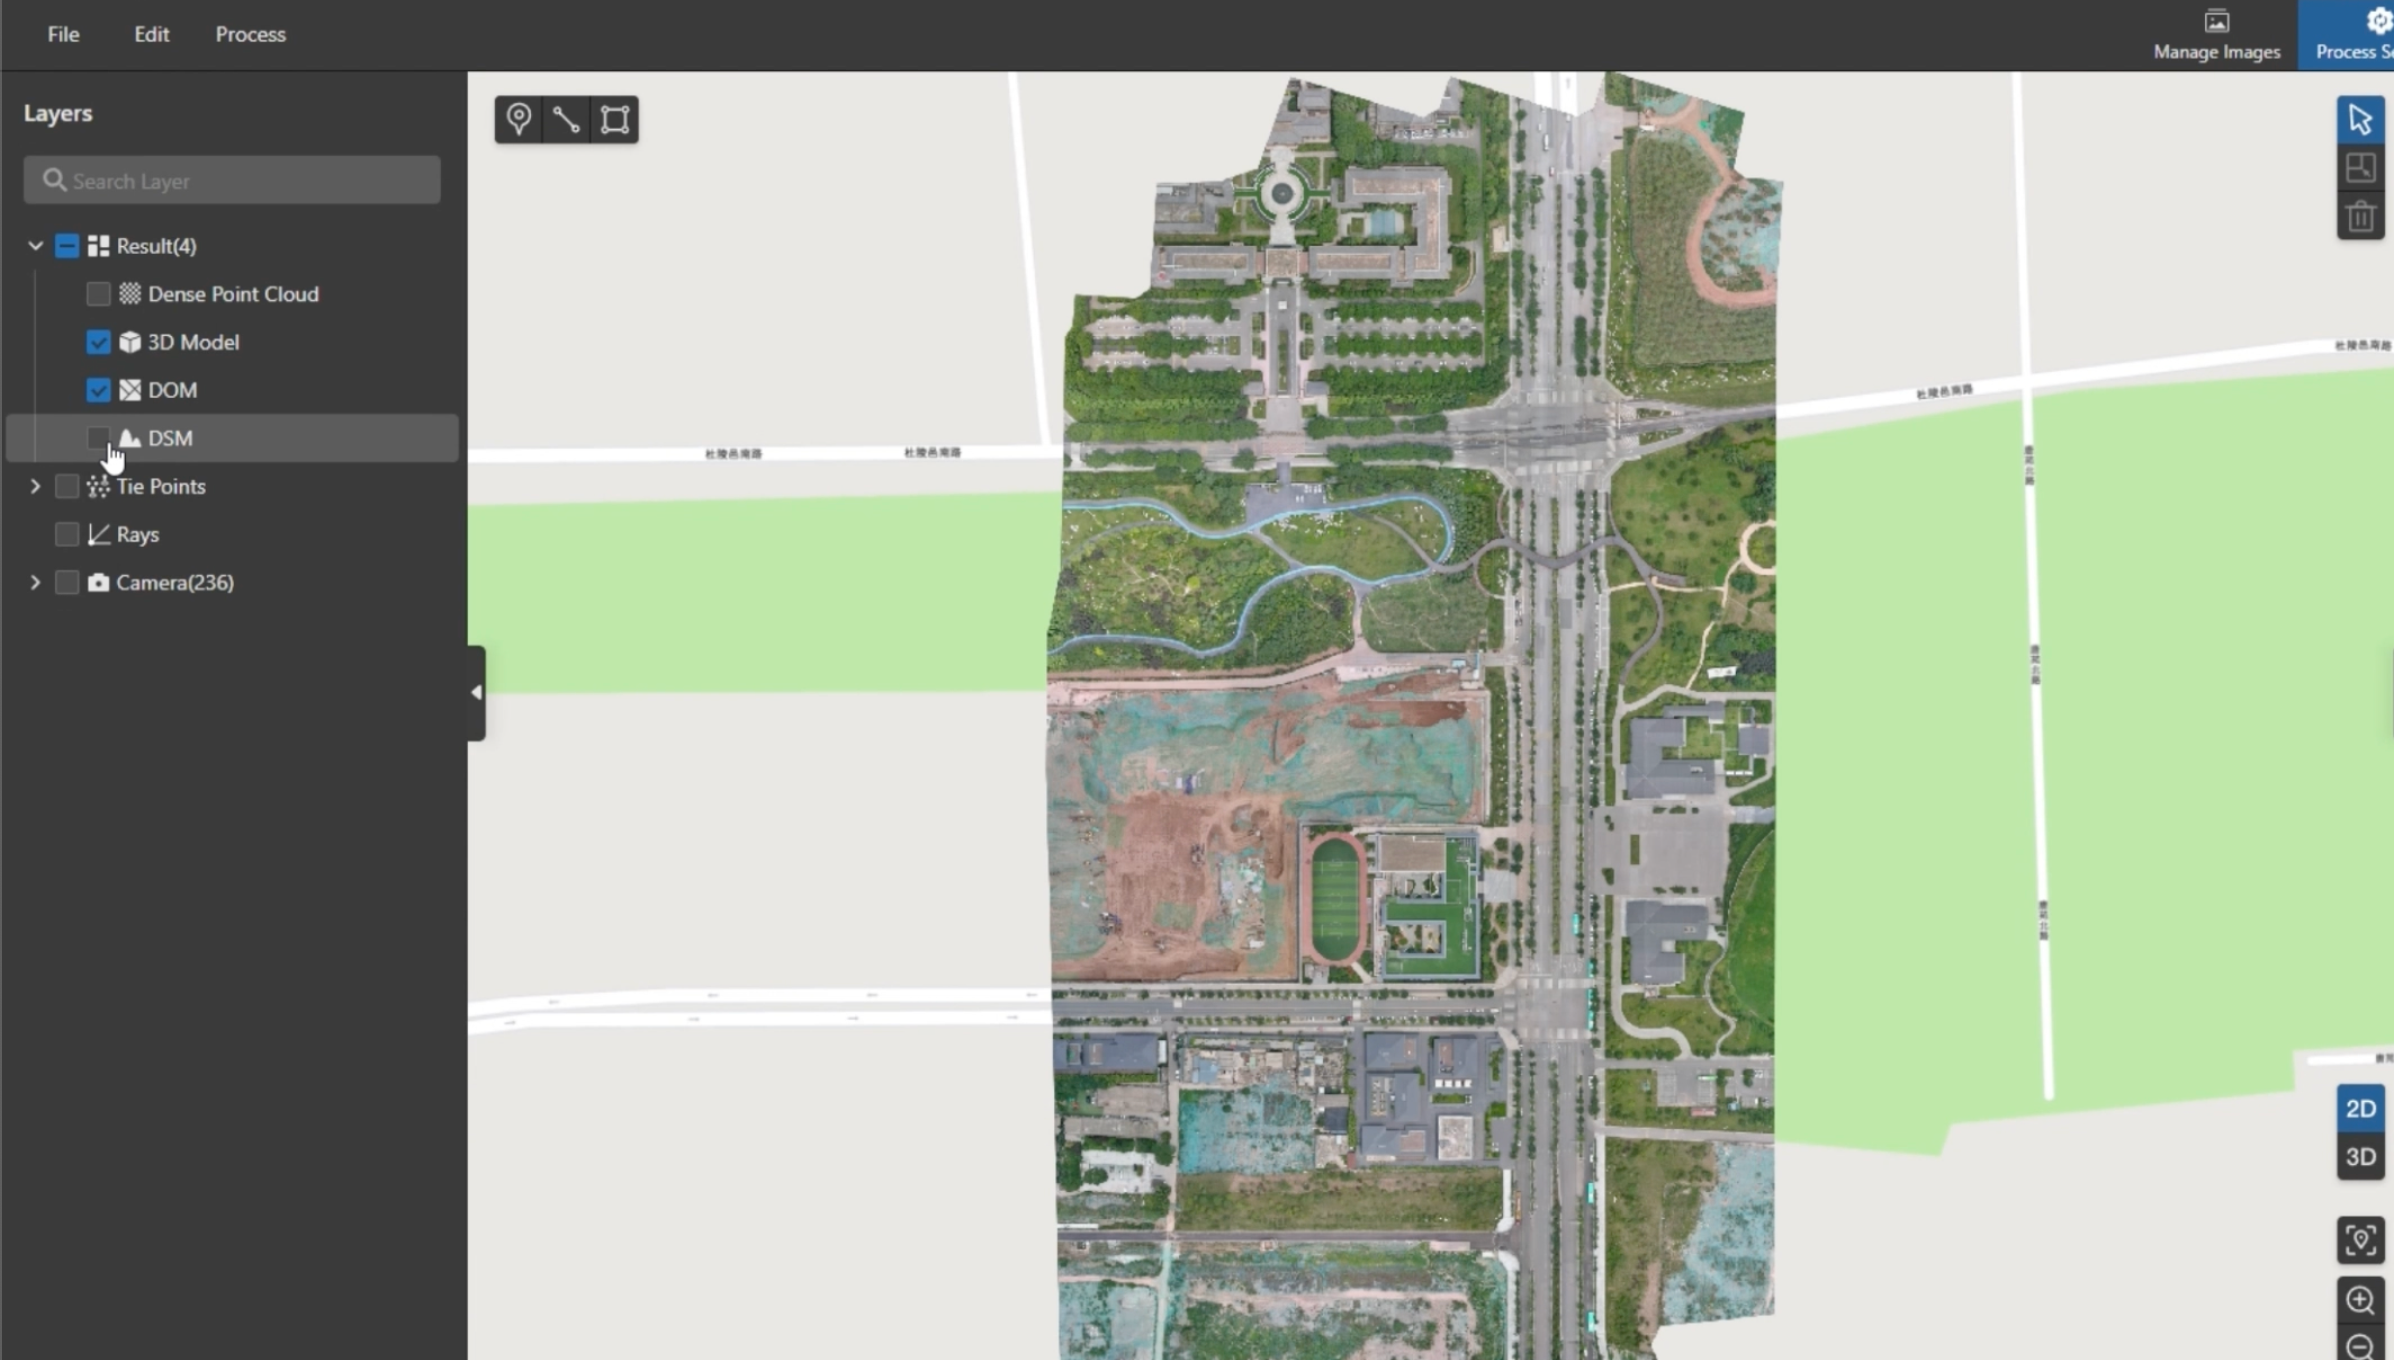The width and height of the screenshot is (2394, 1360).
Task: Open the Process menu
Action: pos(250,34)
